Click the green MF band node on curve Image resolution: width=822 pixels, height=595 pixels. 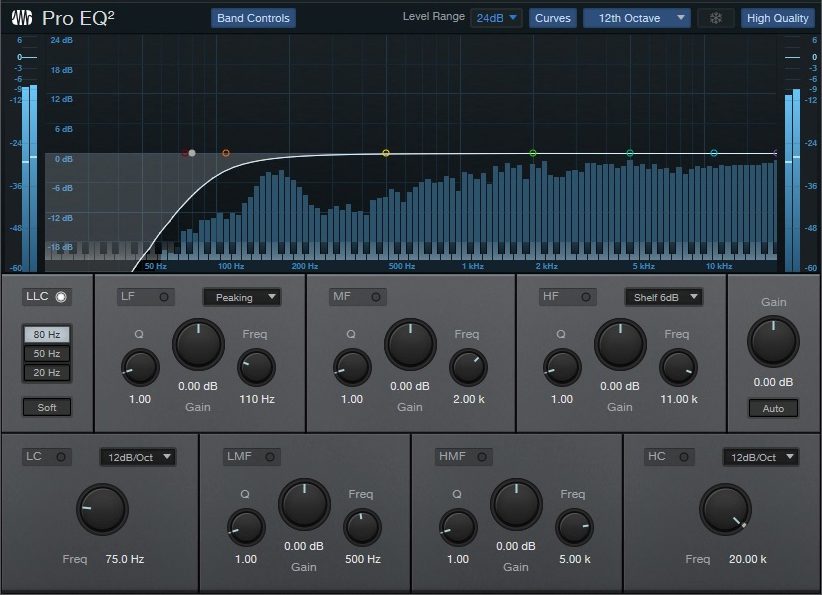click(x=533, y=154)
